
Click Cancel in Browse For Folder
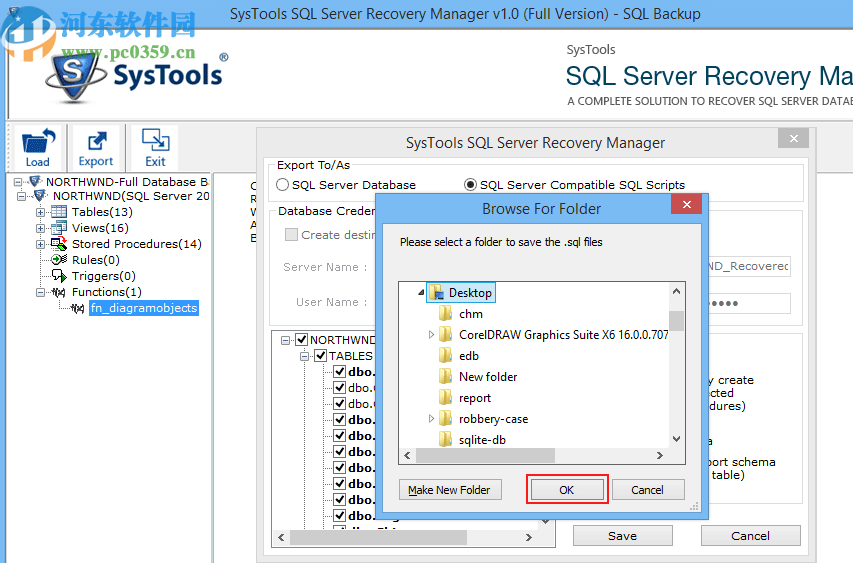(648, 490)
